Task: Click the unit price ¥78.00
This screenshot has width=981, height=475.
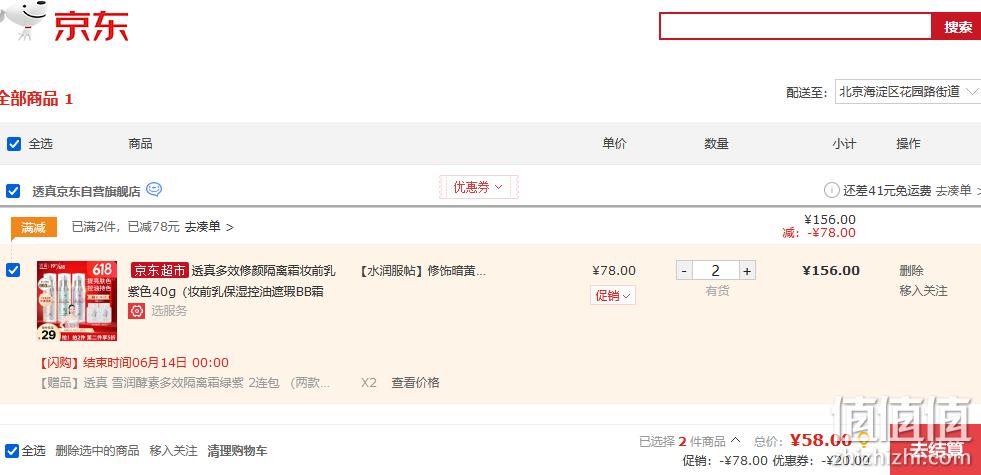Action: point(614,271)
